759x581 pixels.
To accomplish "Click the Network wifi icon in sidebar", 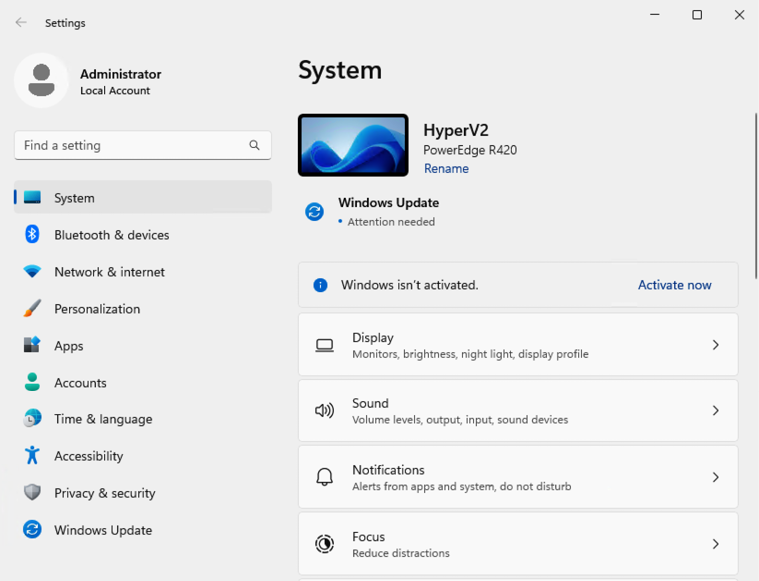I will (32, 271).
